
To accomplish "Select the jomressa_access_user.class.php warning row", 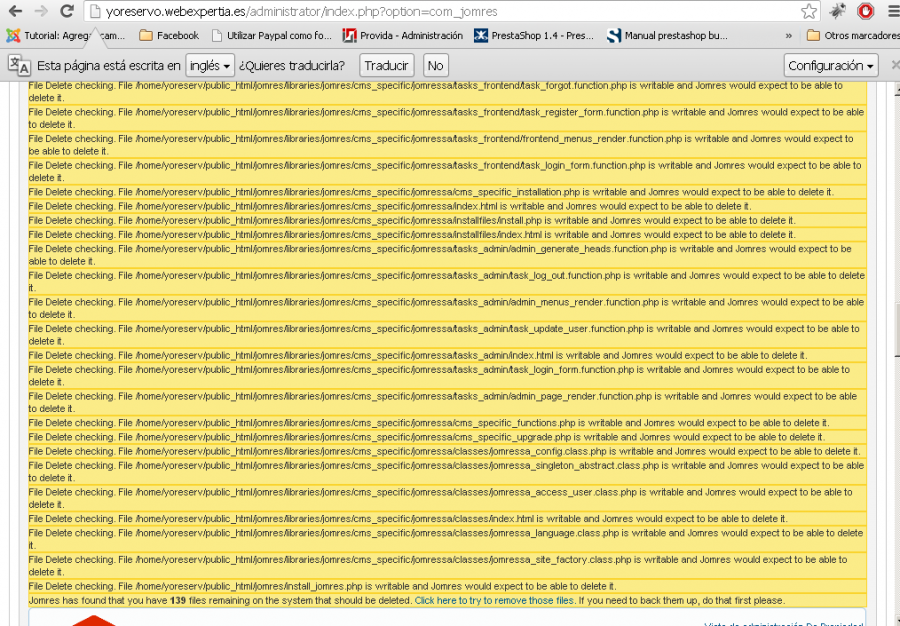I will pyautogui.click(x=447, y=498).
